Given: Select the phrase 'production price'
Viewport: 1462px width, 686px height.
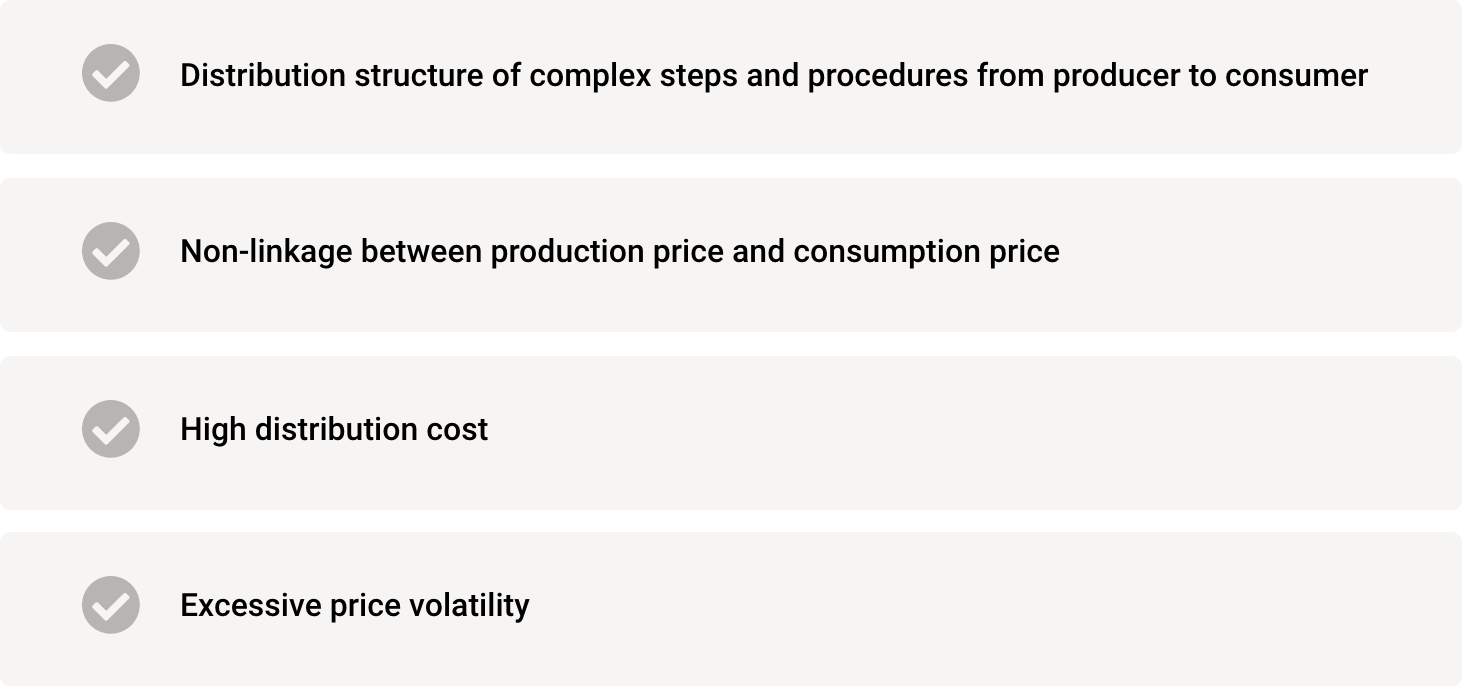Looking at the screenshot, I should coord(607,252).
